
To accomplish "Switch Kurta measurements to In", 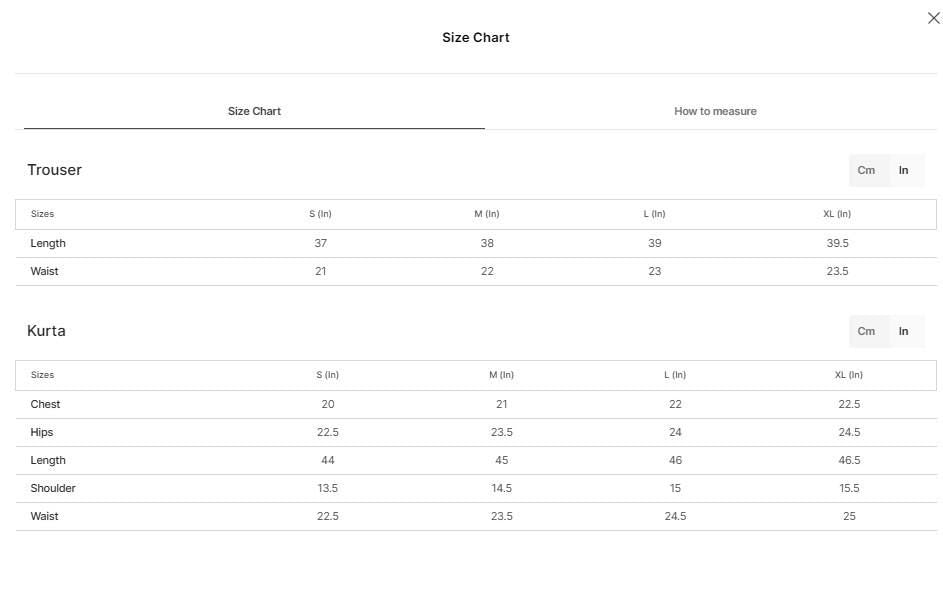I will (903, 331).
